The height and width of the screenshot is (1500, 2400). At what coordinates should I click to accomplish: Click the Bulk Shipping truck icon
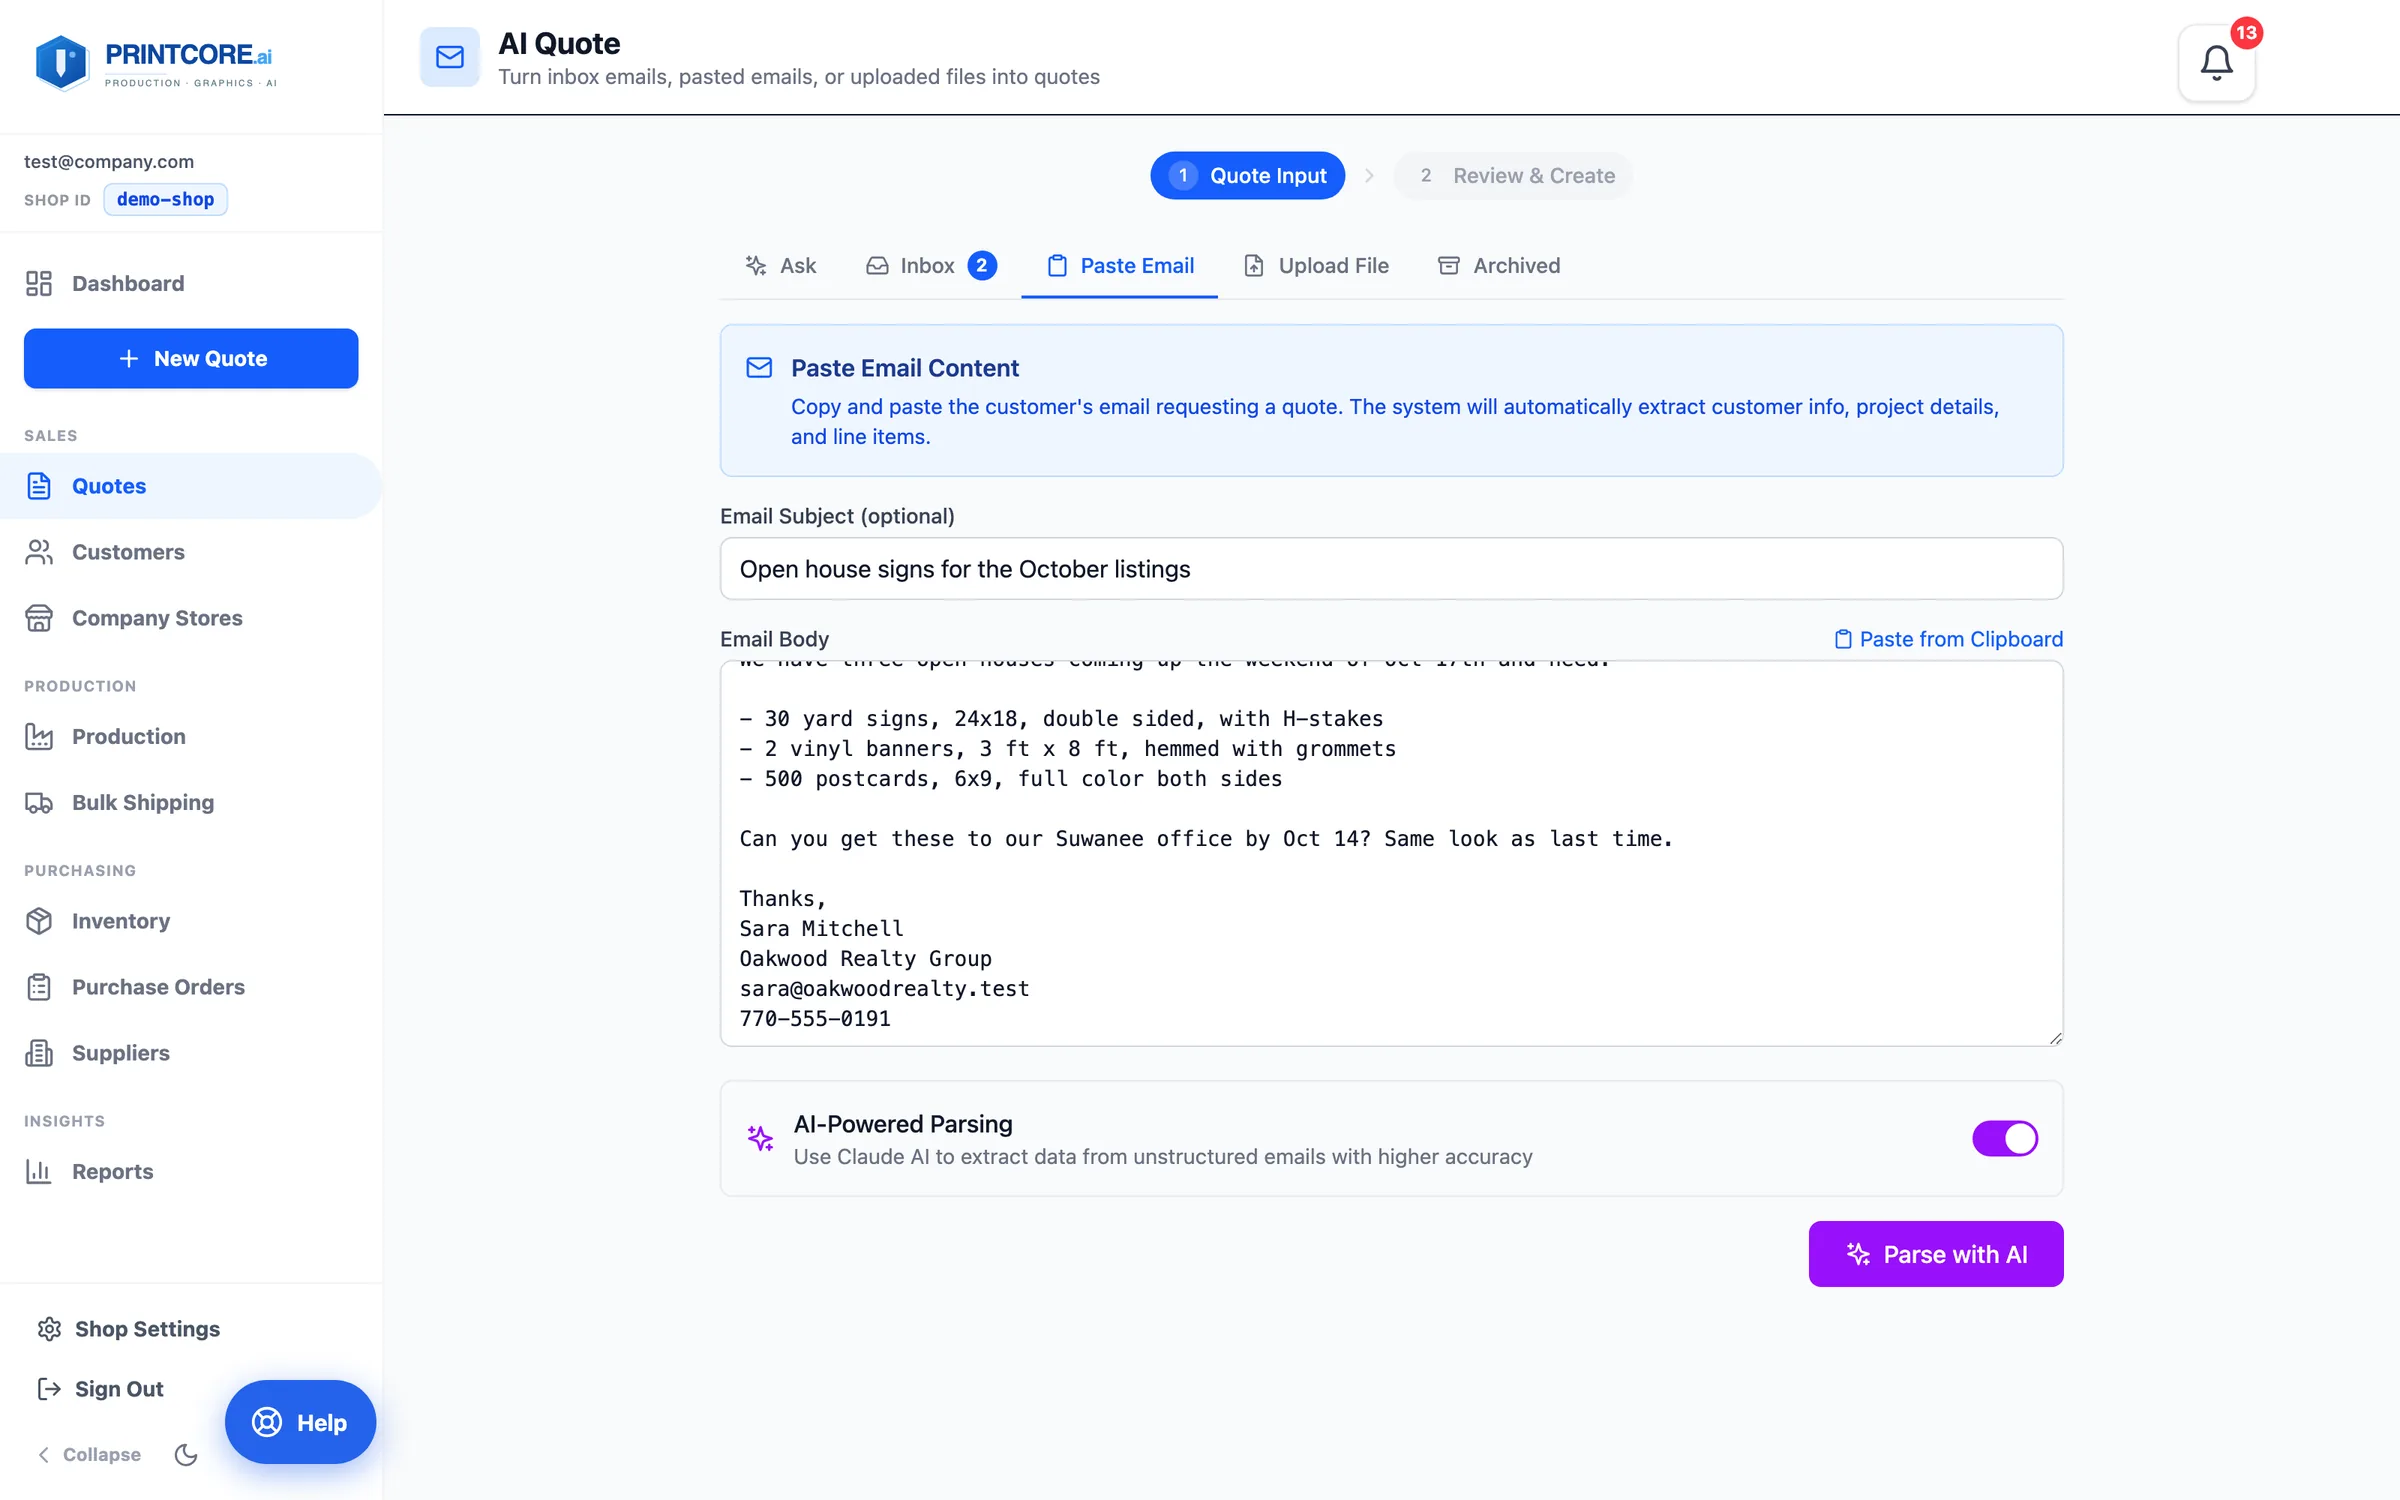[39, 803]
